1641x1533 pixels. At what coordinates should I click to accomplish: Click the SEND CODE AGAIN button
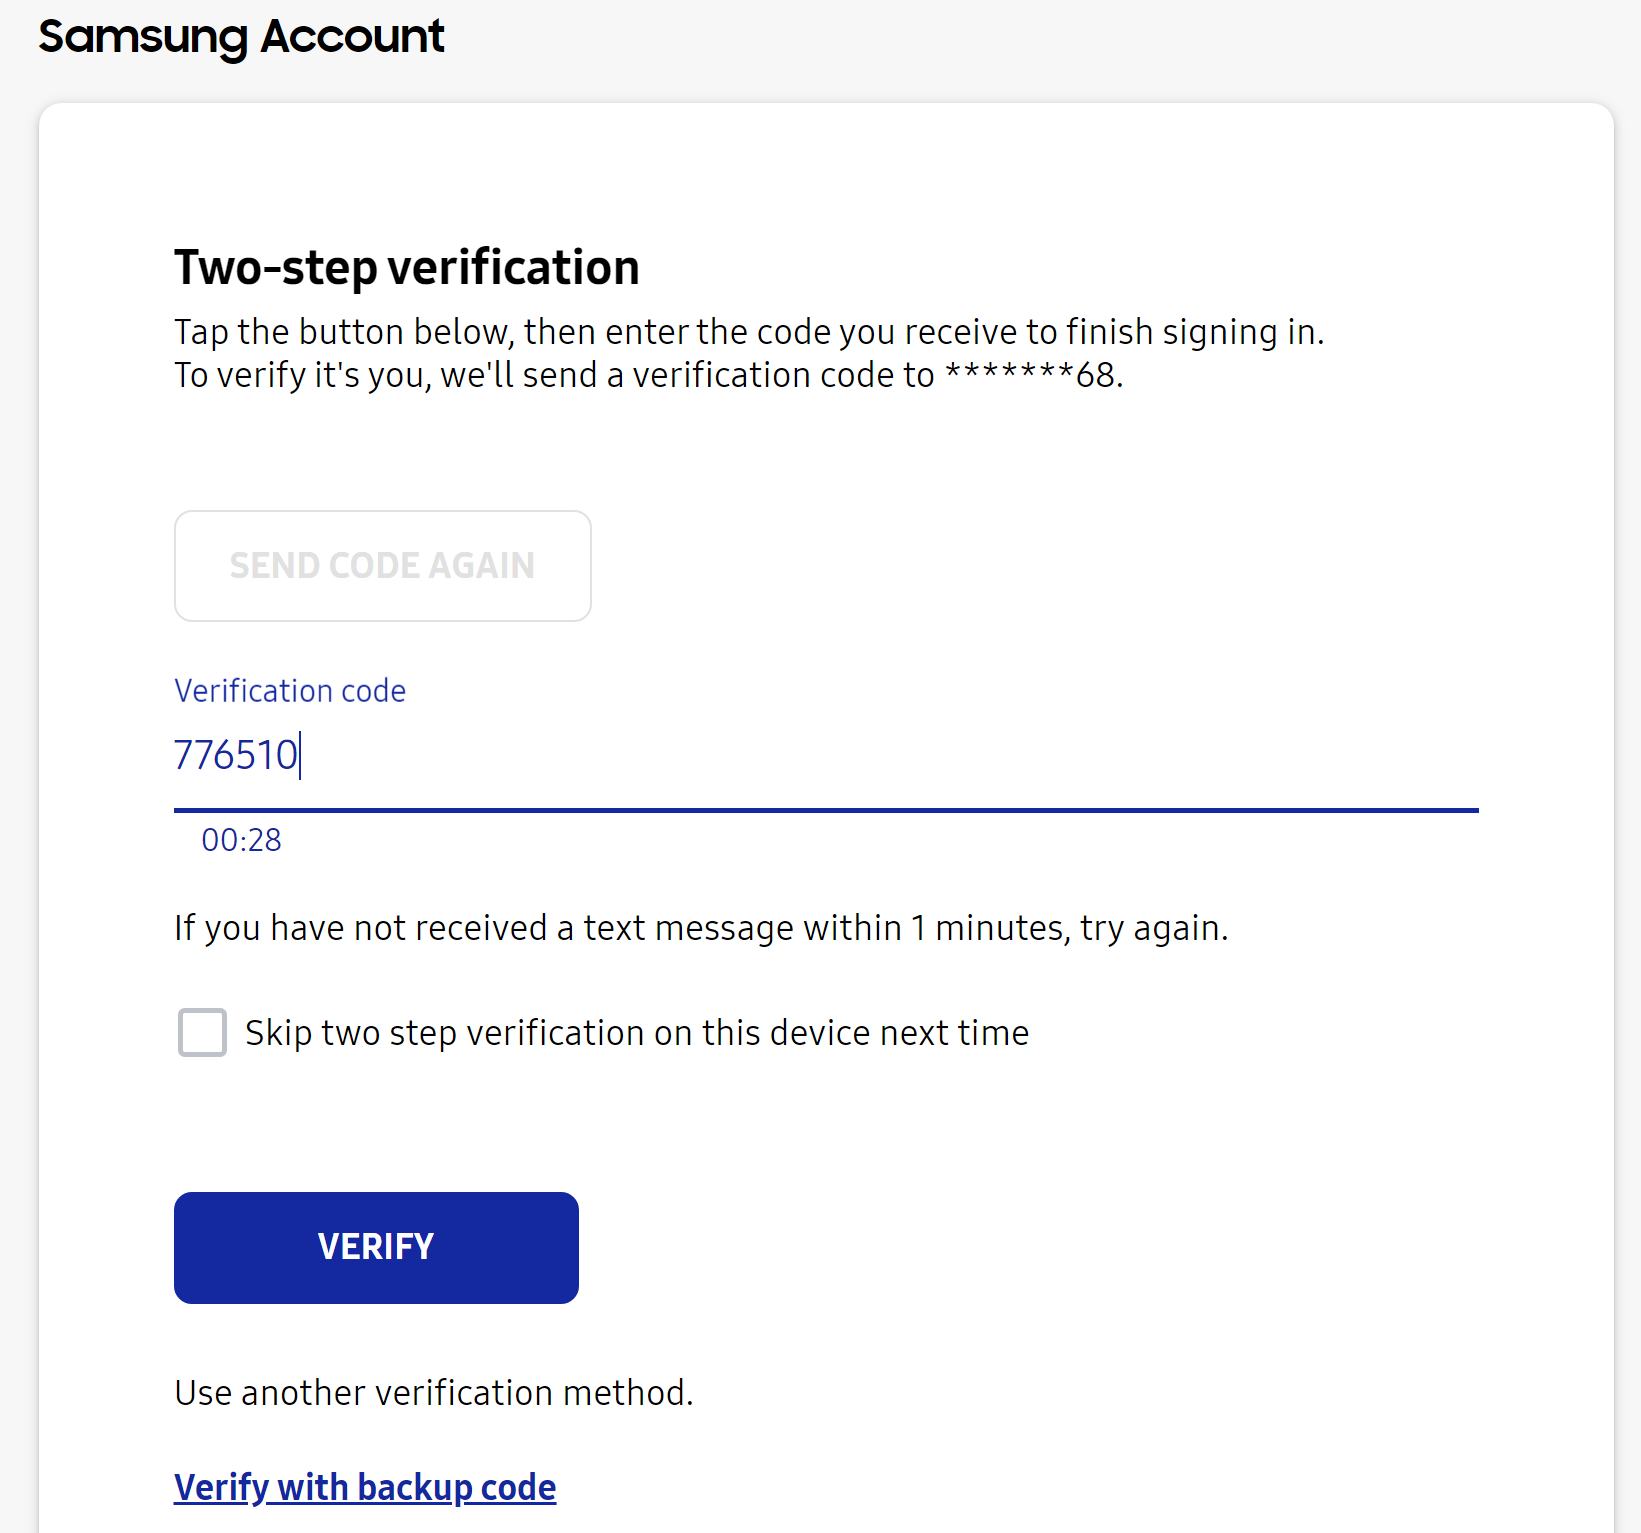[x=383, y=566]
